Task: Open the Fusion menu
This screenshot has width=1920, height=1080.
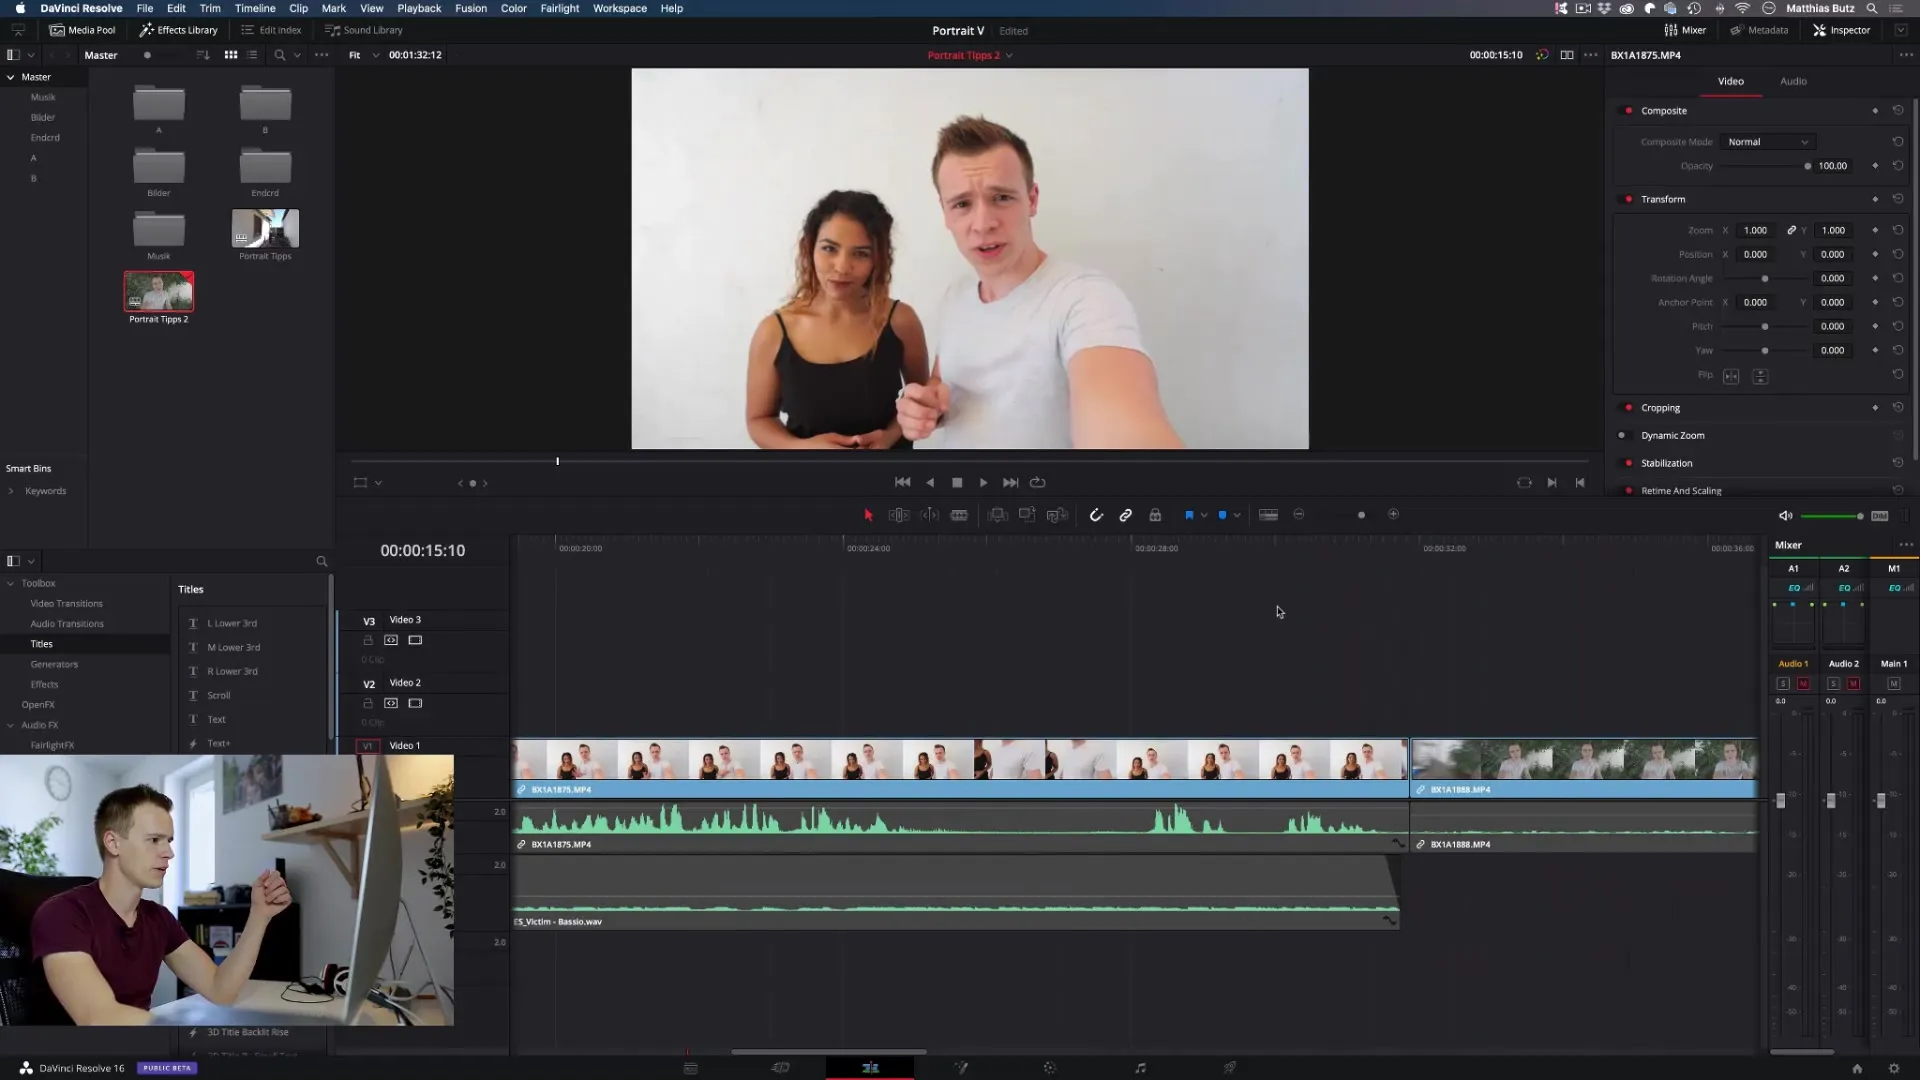Action: (470, 8)
